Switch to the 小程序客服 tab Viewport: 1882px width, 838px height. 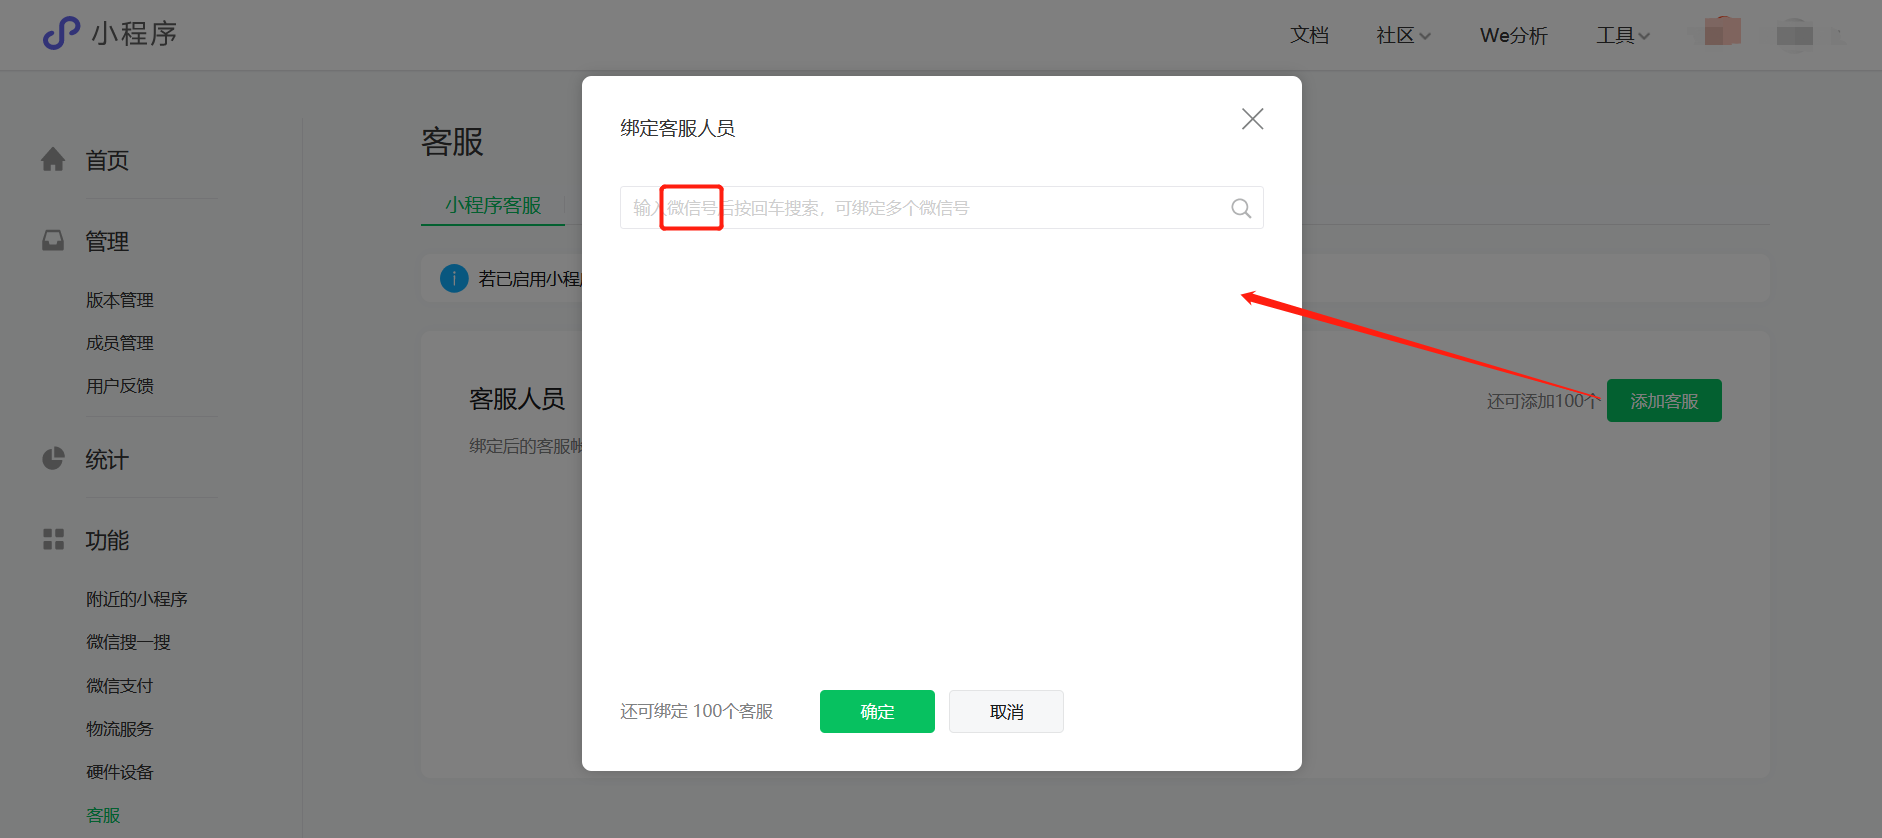pos(493,205)
